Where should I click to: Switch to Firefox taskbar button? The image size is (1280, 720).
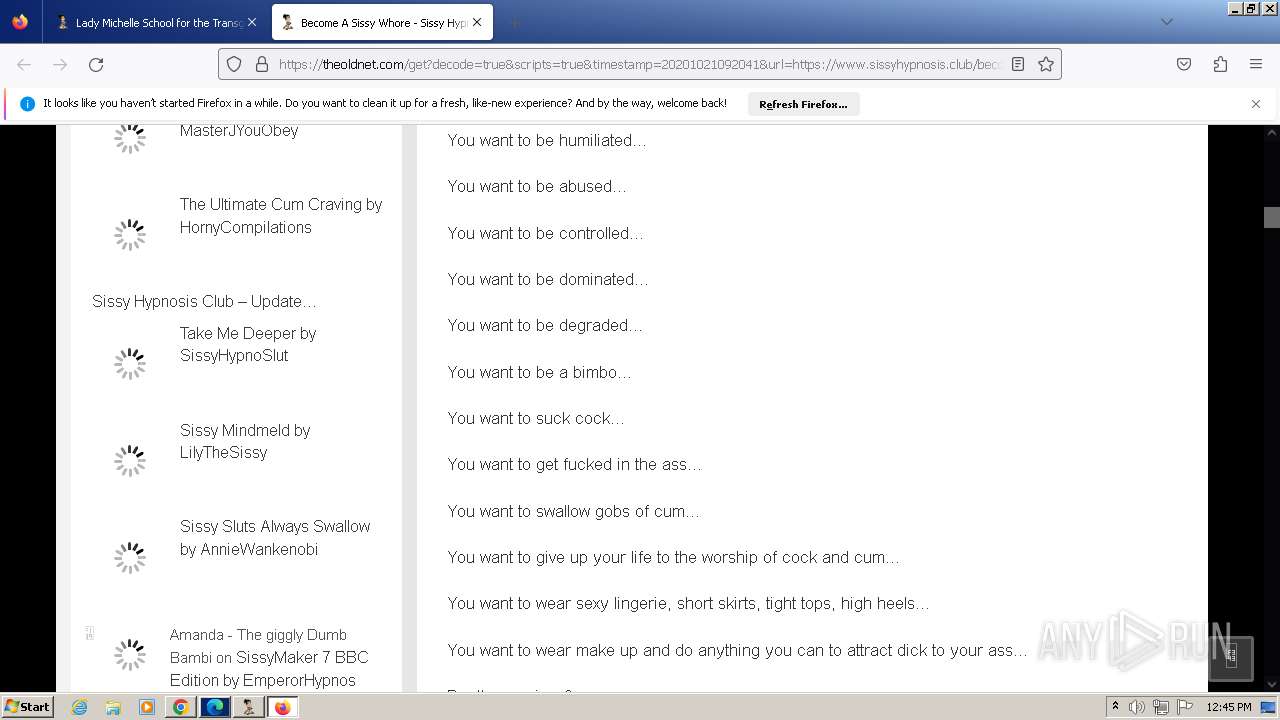coord(283,707)
